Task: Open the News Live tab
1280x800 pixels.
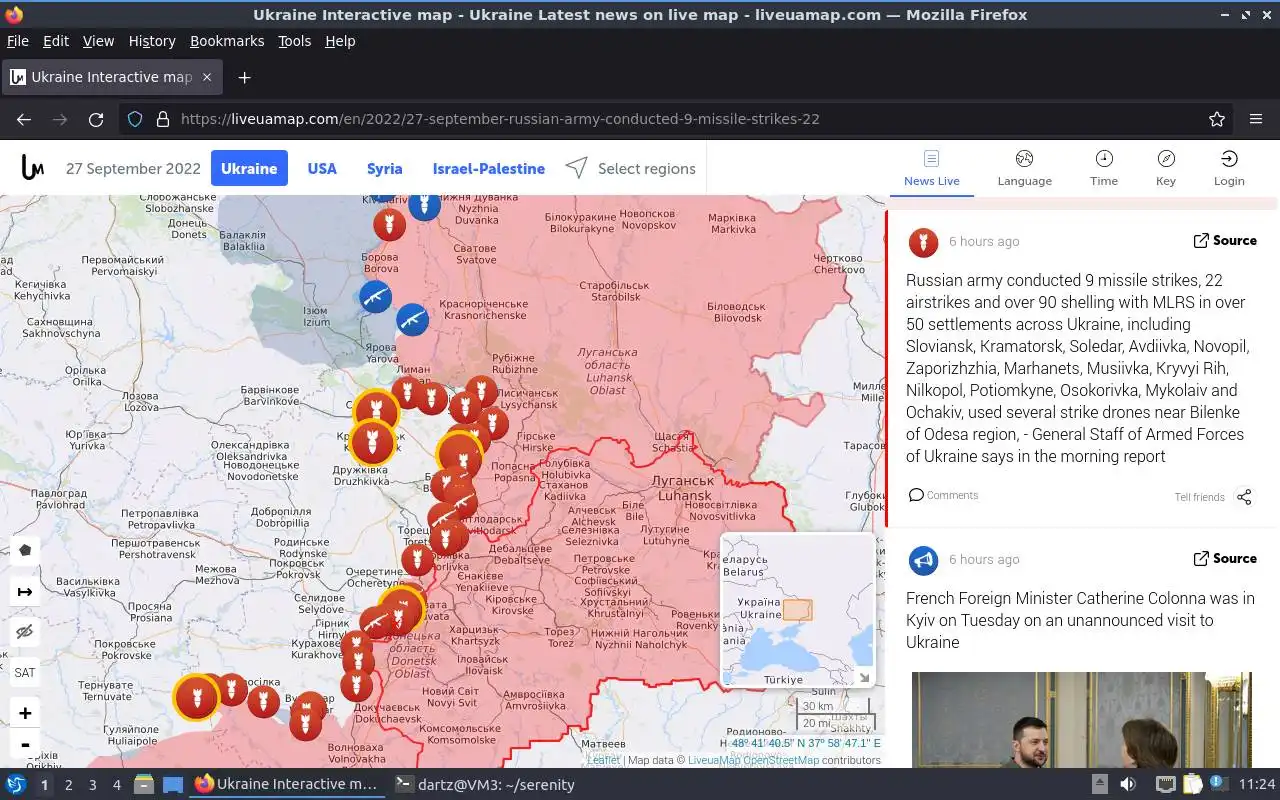Action: [931, 168]
